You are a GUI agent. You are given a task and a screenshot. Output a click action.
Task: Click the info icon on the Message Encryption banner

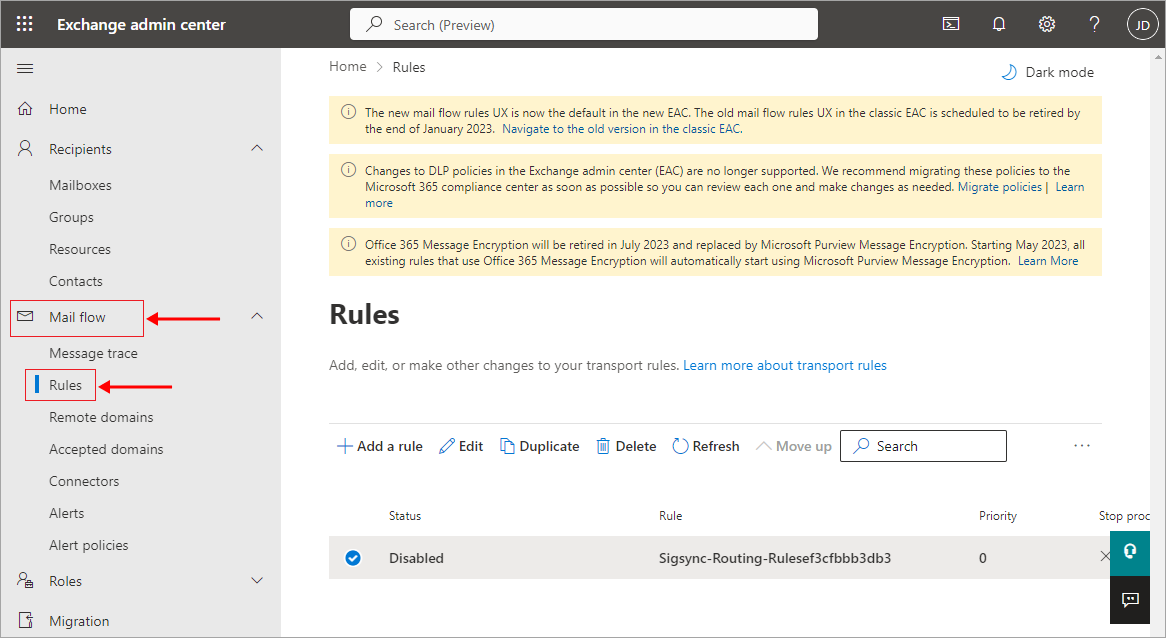[348, 243]
